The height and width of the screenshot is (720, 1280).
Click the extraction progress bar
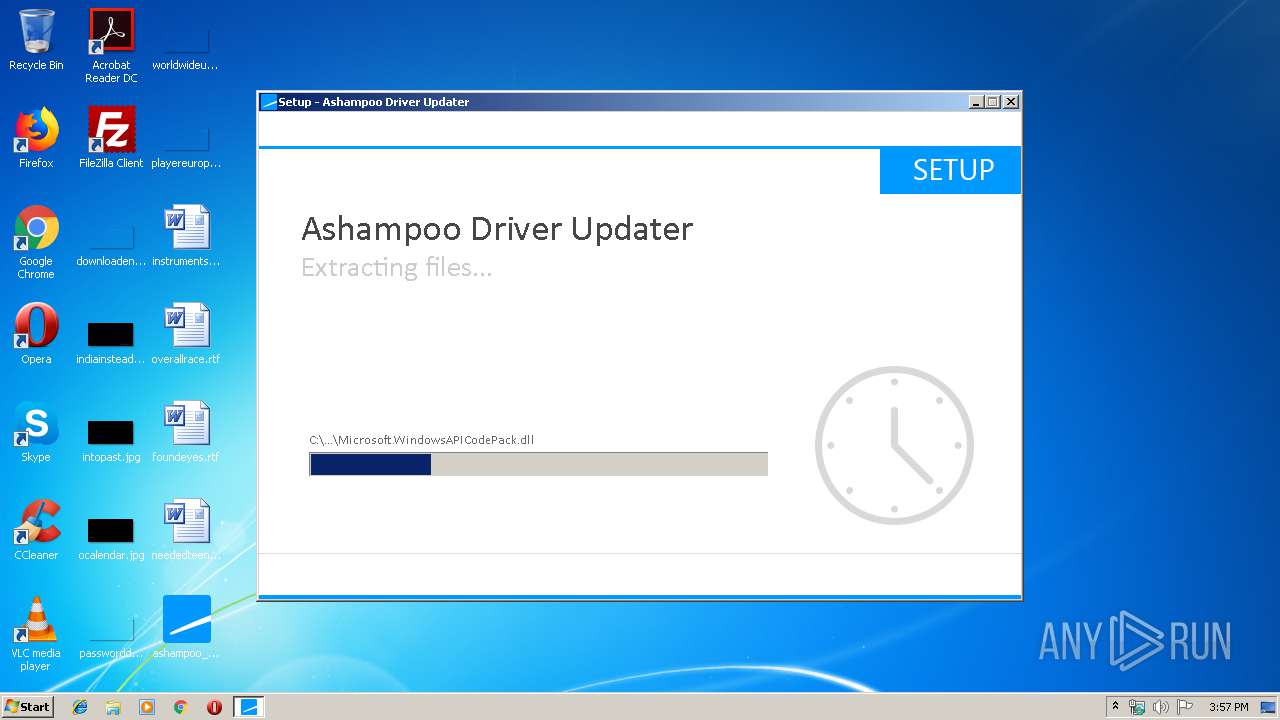coord(538,464)
